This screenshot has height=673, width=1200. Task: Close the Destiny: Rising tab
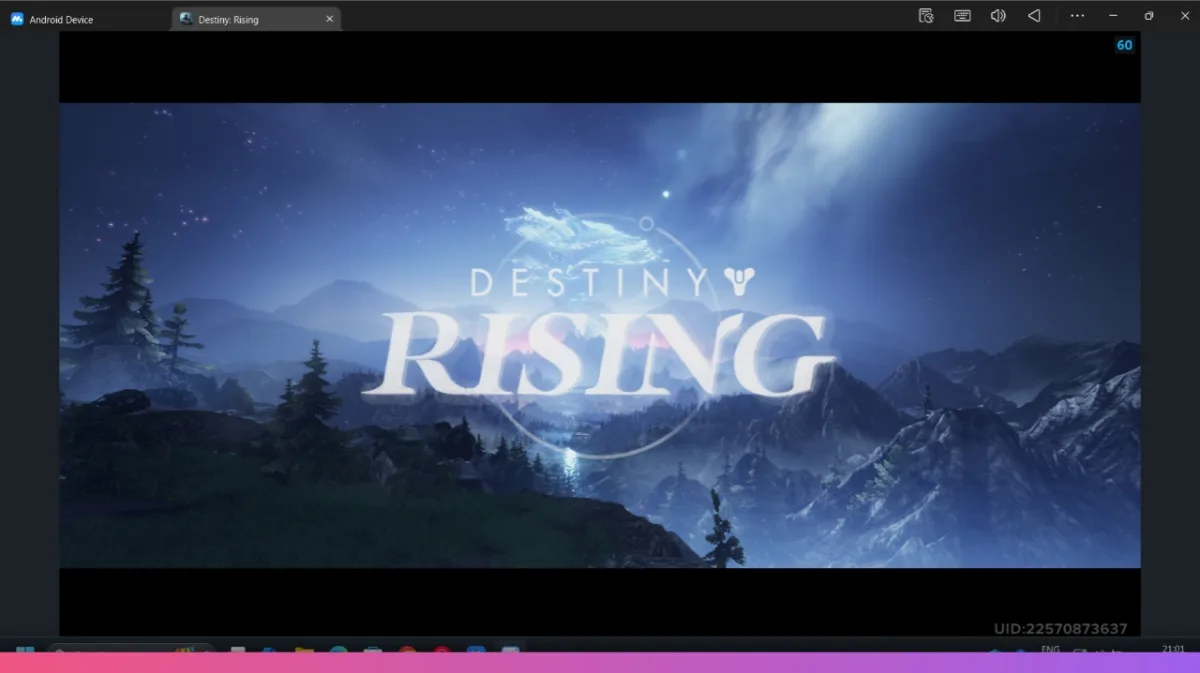point(329,17)
